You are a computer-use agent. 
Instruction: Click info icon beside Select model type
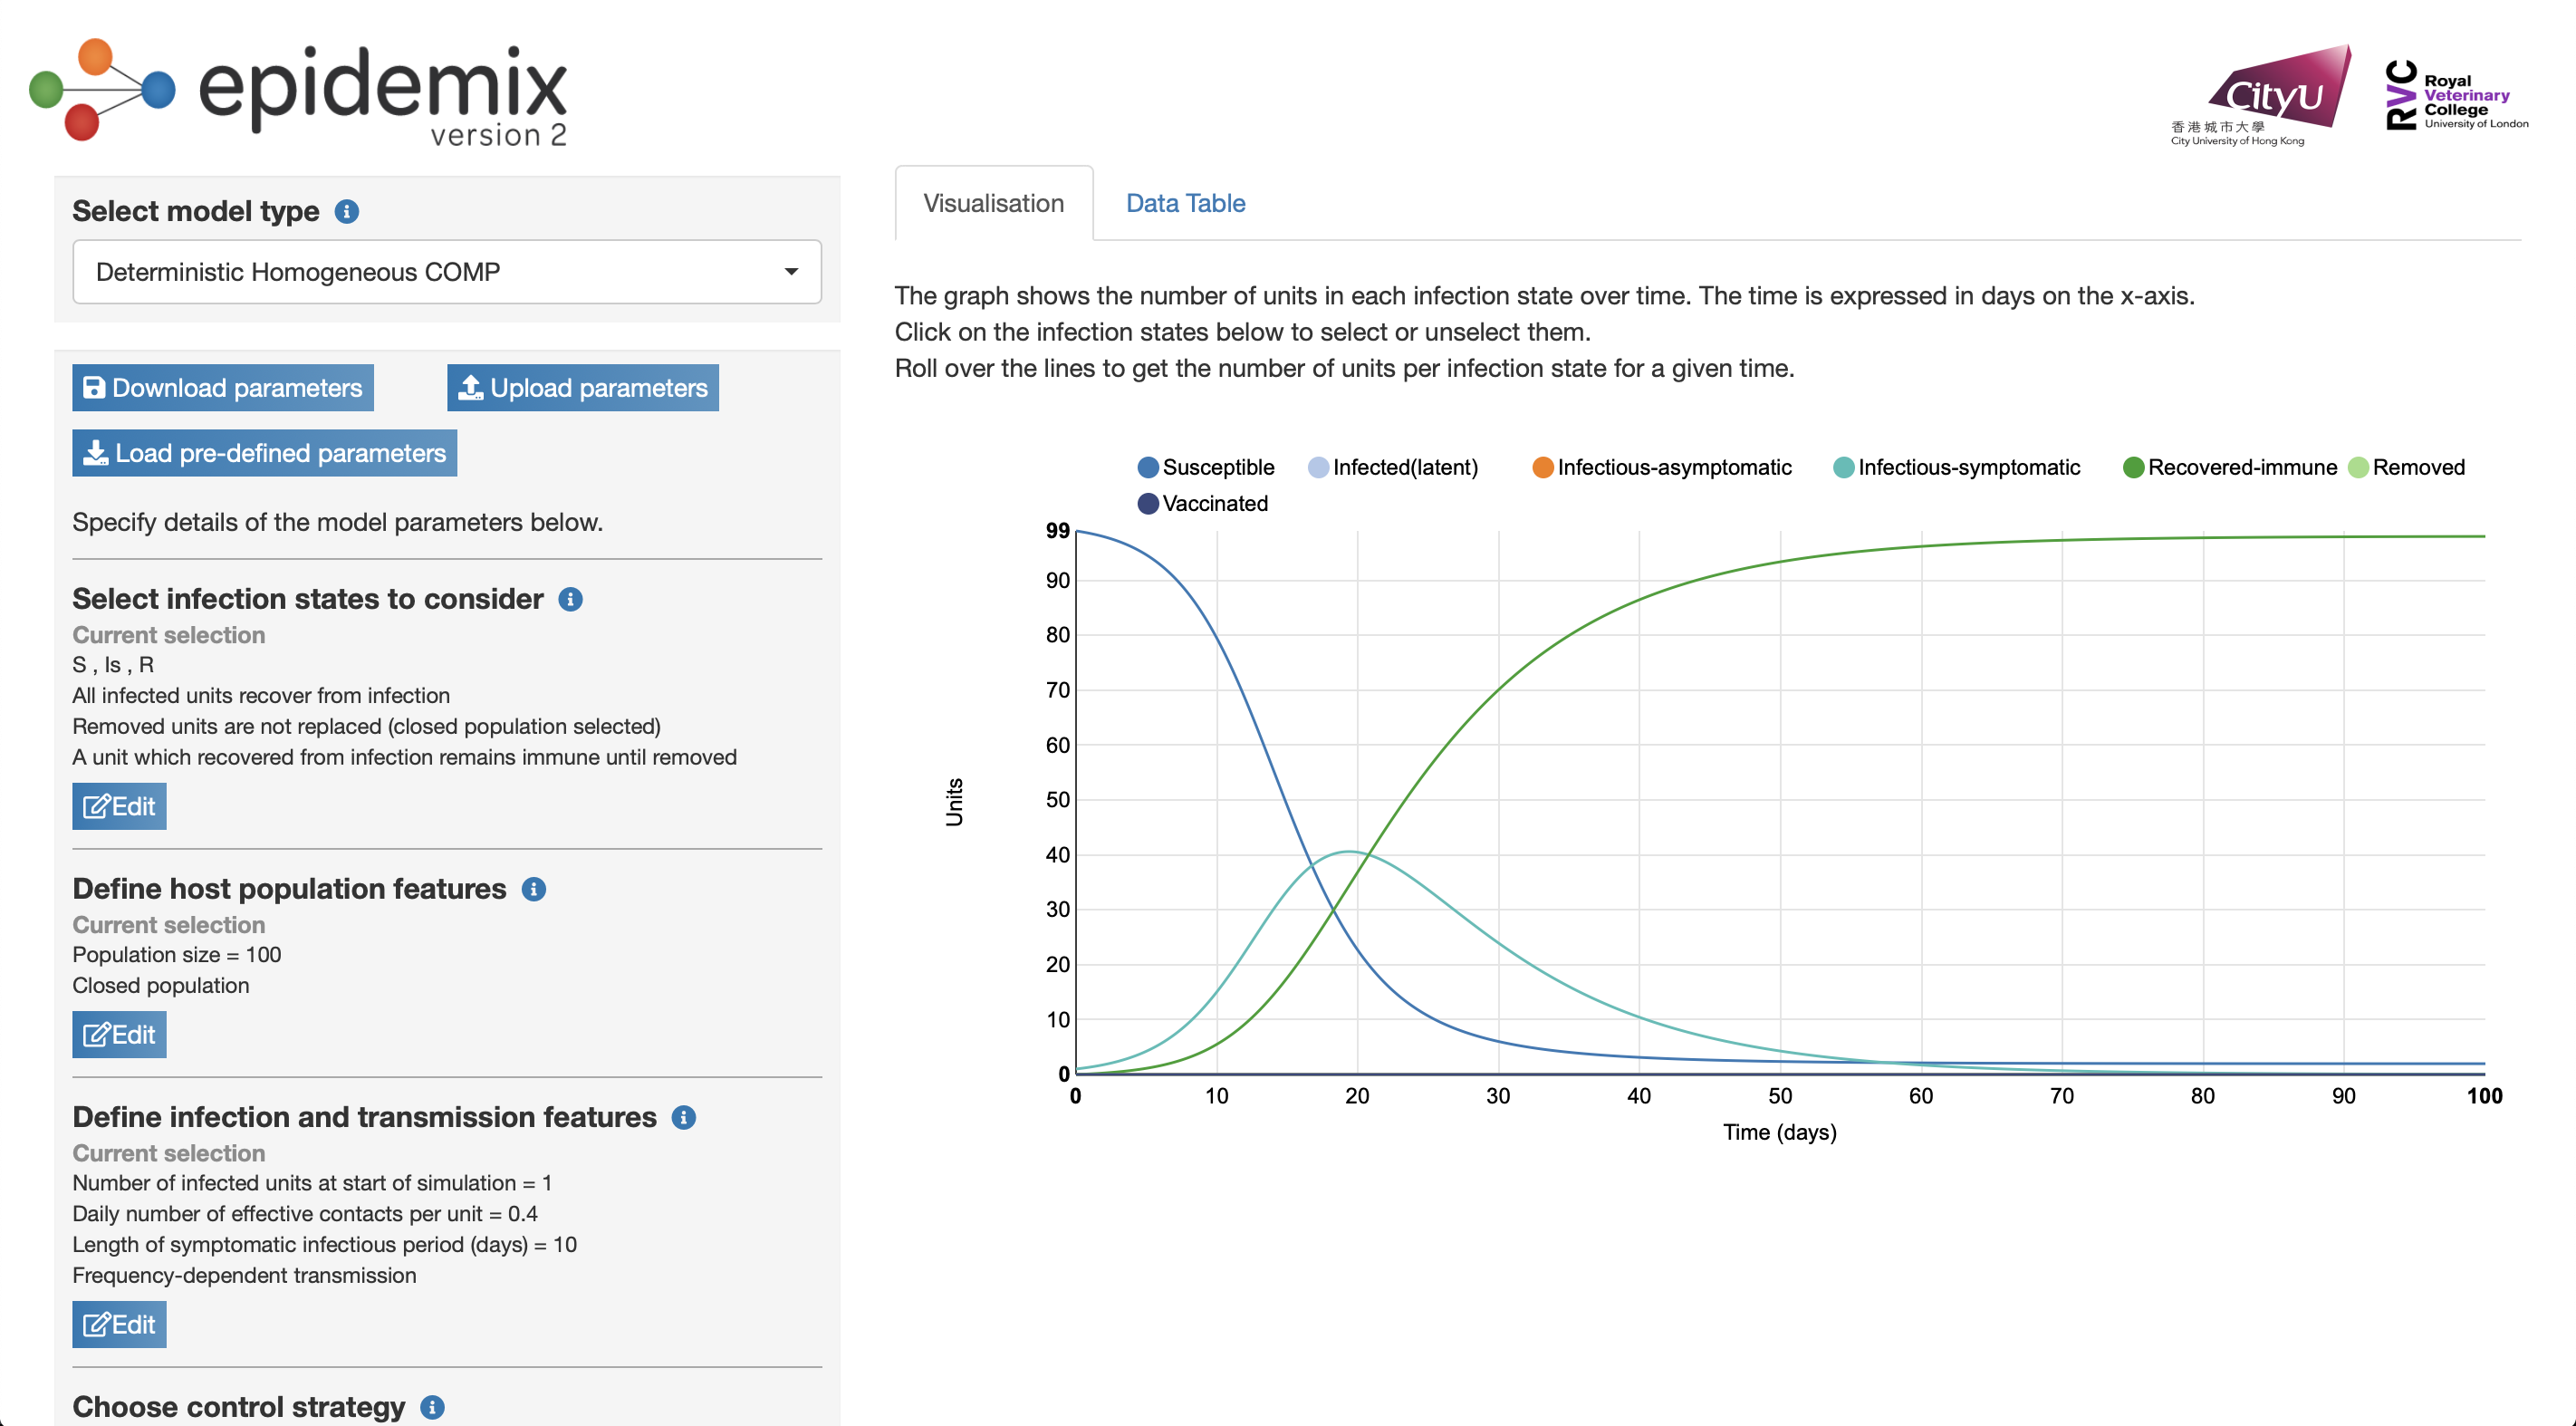[x=346, y=212]
